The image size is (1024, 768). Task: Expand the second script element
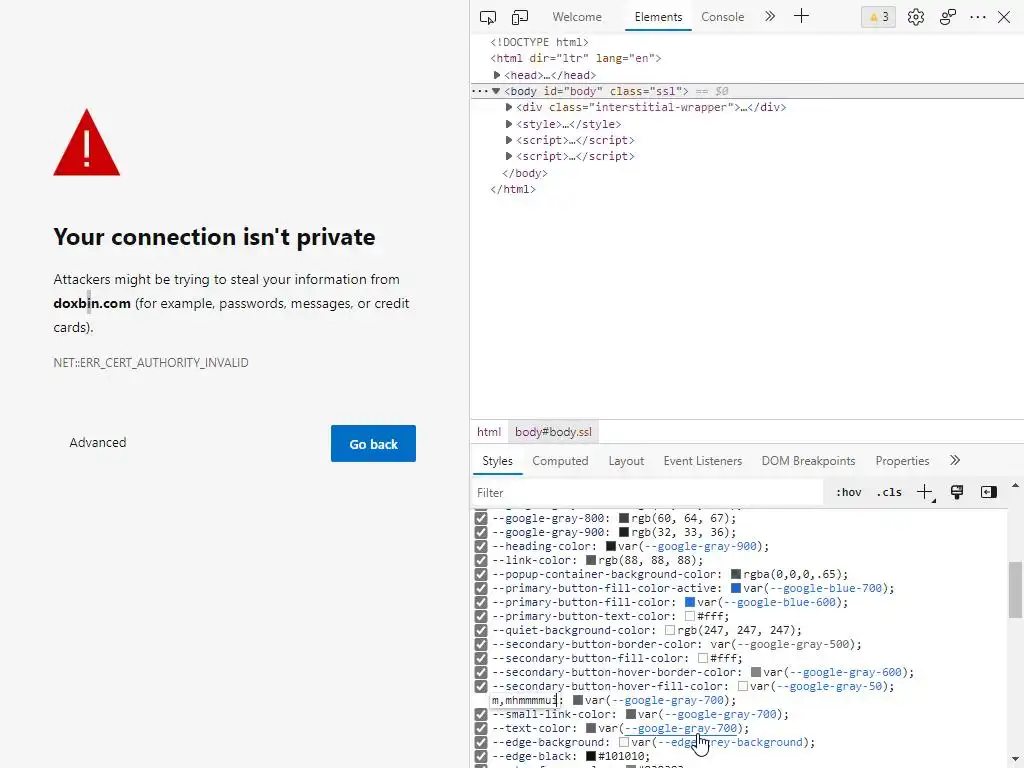[509, 156]
